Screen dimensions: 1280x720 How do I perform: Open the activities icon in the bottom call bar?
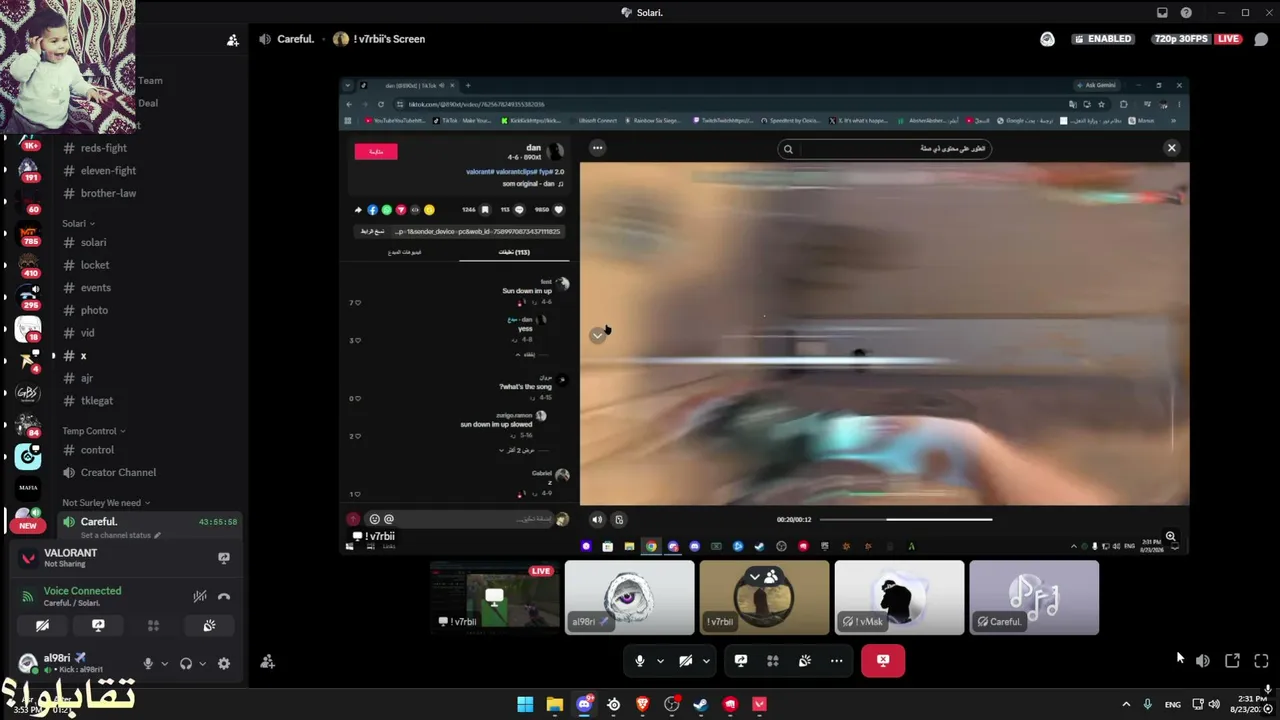pos(773,660)
